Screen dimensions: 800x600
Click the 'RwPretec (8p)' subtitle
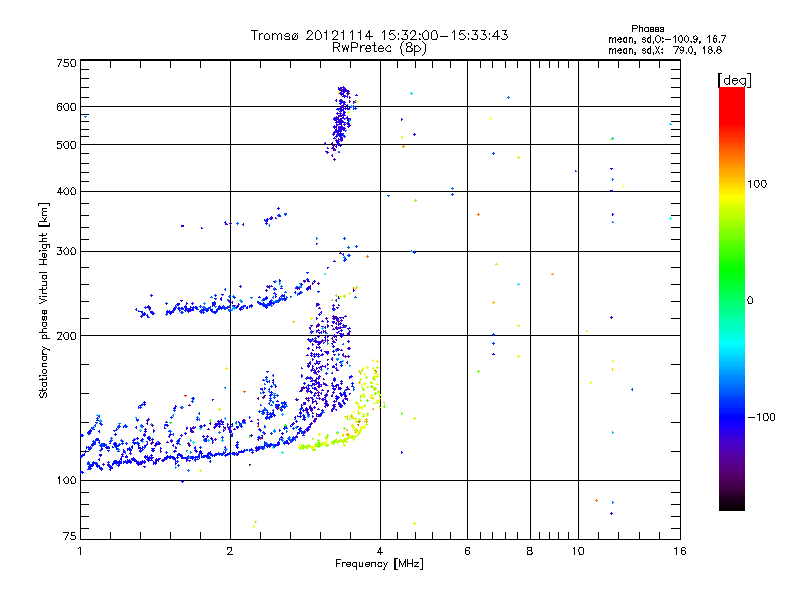tap(379, 48)
